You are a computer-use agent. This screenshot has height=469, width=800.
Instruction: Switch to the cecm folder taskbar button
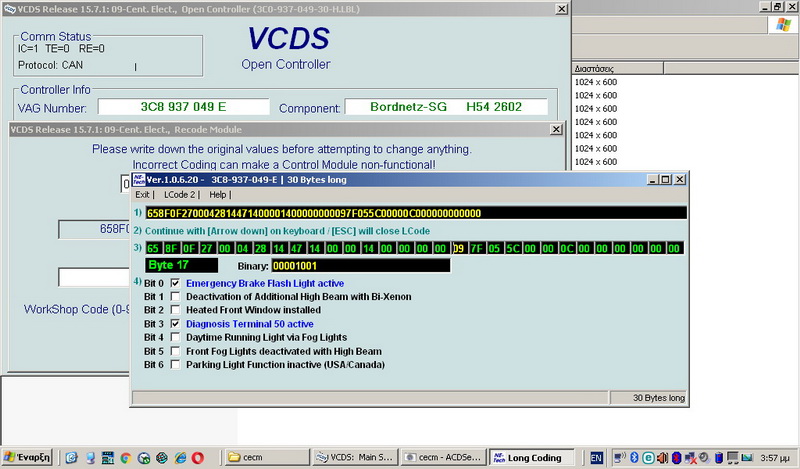pyautogui.click(x=267, y=457)
